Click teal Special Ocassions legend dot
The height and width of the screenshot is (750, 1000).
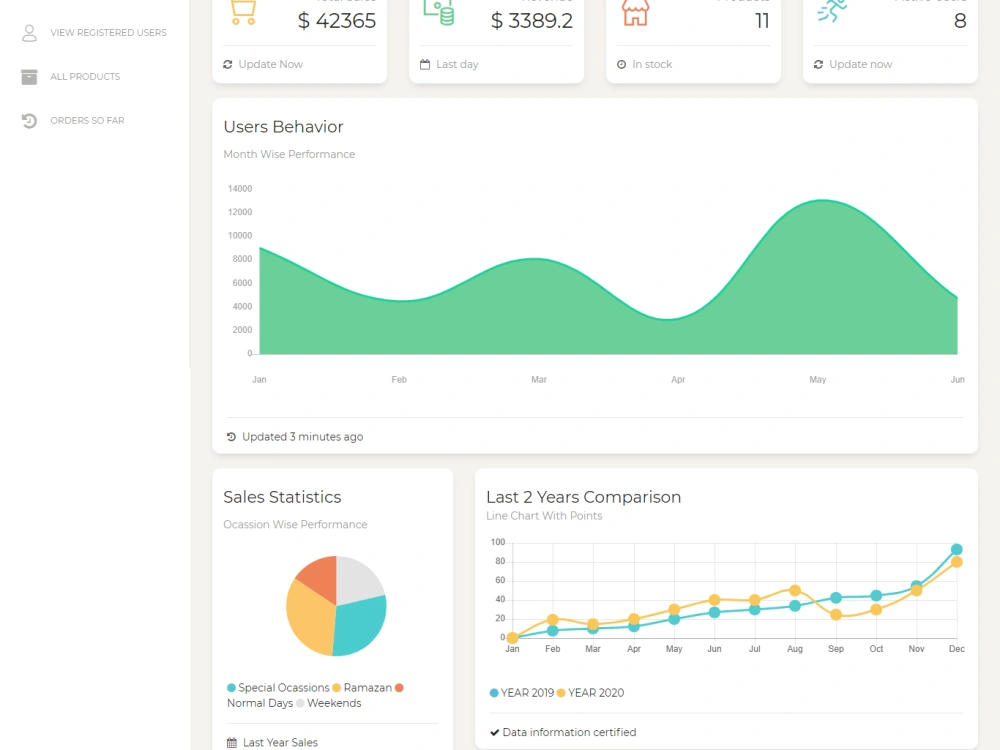pos(232,688)
